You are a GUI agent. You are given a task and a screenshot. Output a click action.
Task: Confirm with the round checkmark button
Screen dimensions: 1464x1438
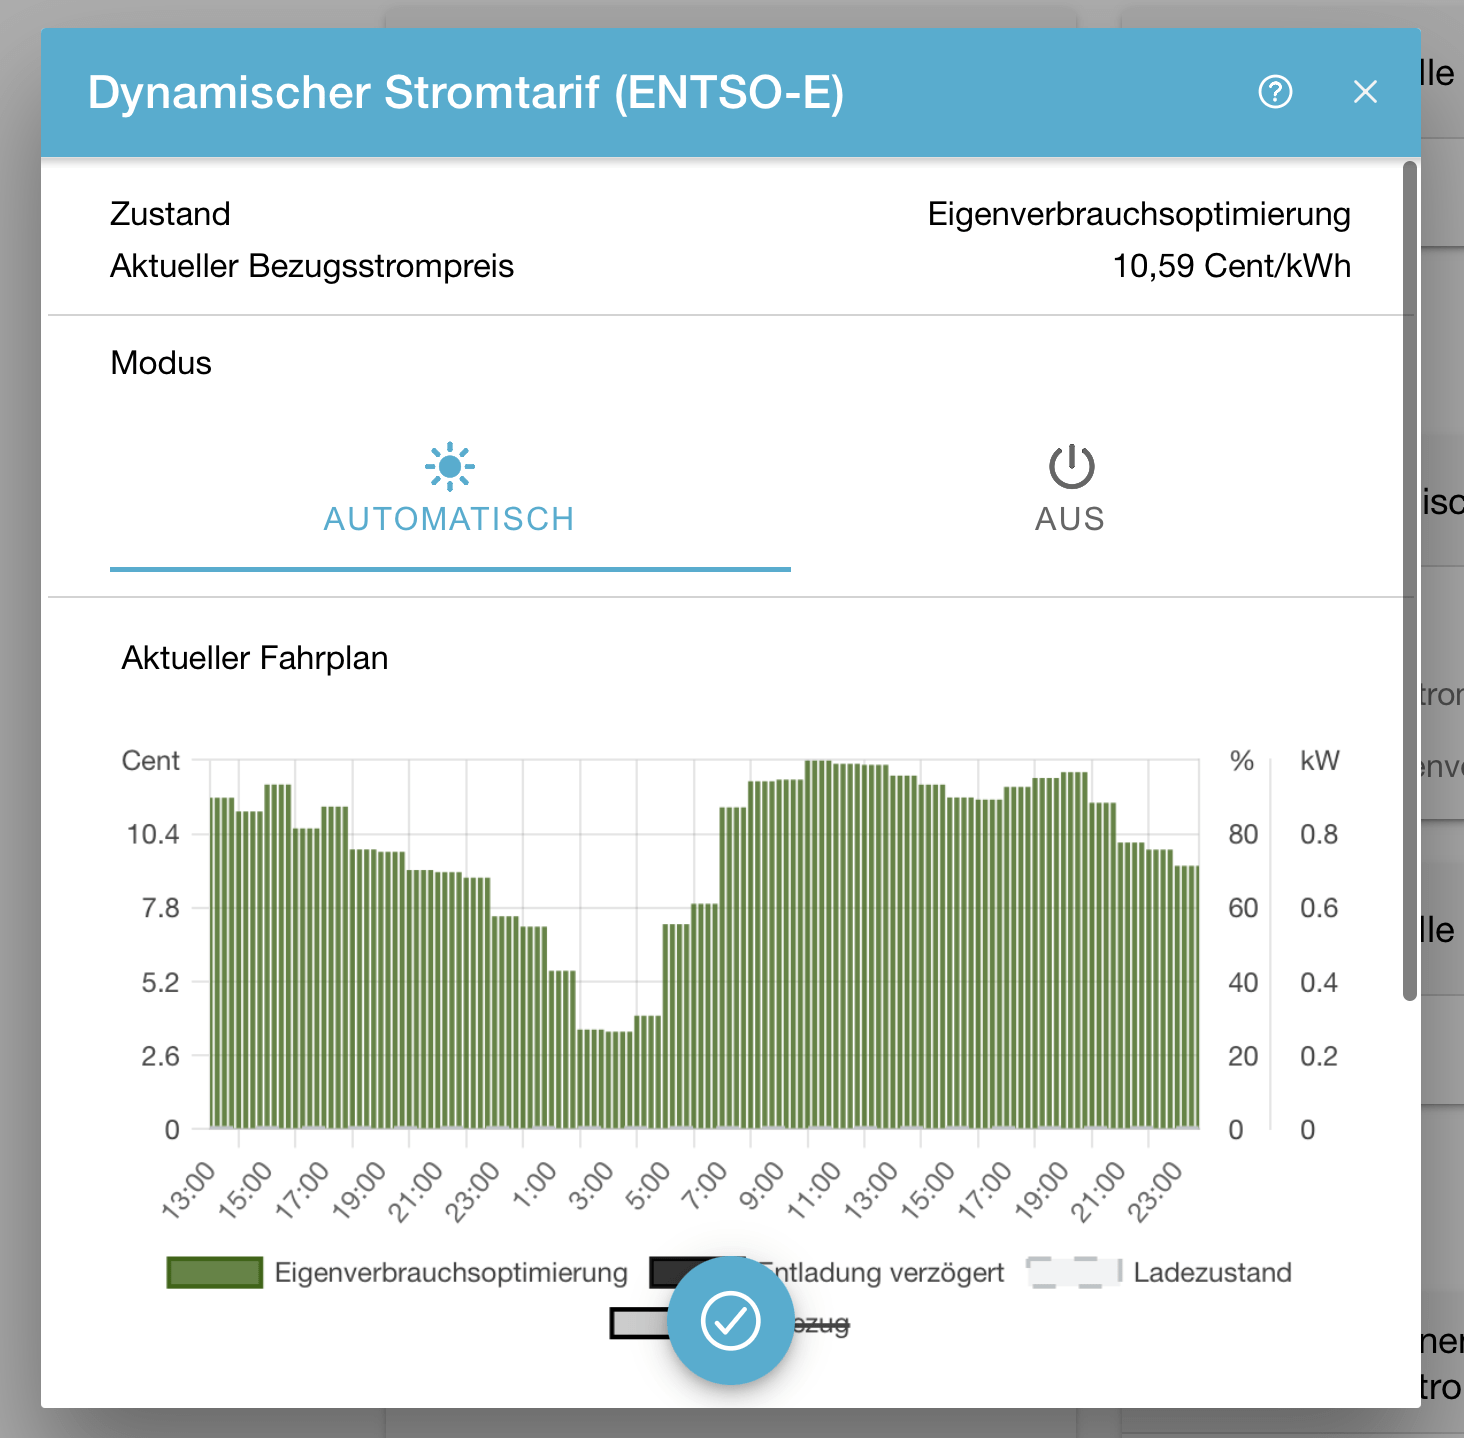click(731, 1321)
